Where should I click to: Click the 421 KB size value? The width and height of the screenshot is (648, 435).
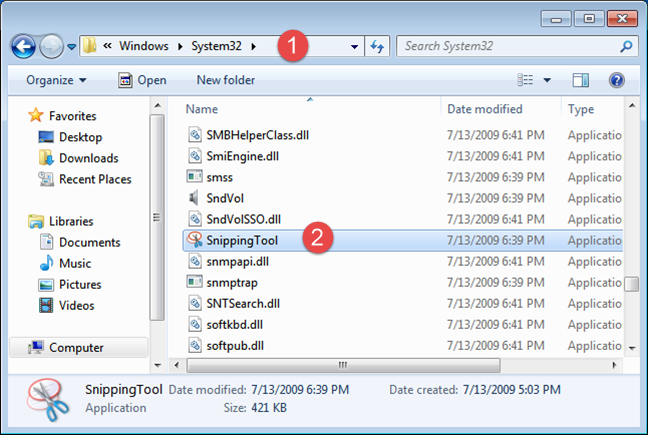coord(269,408)
